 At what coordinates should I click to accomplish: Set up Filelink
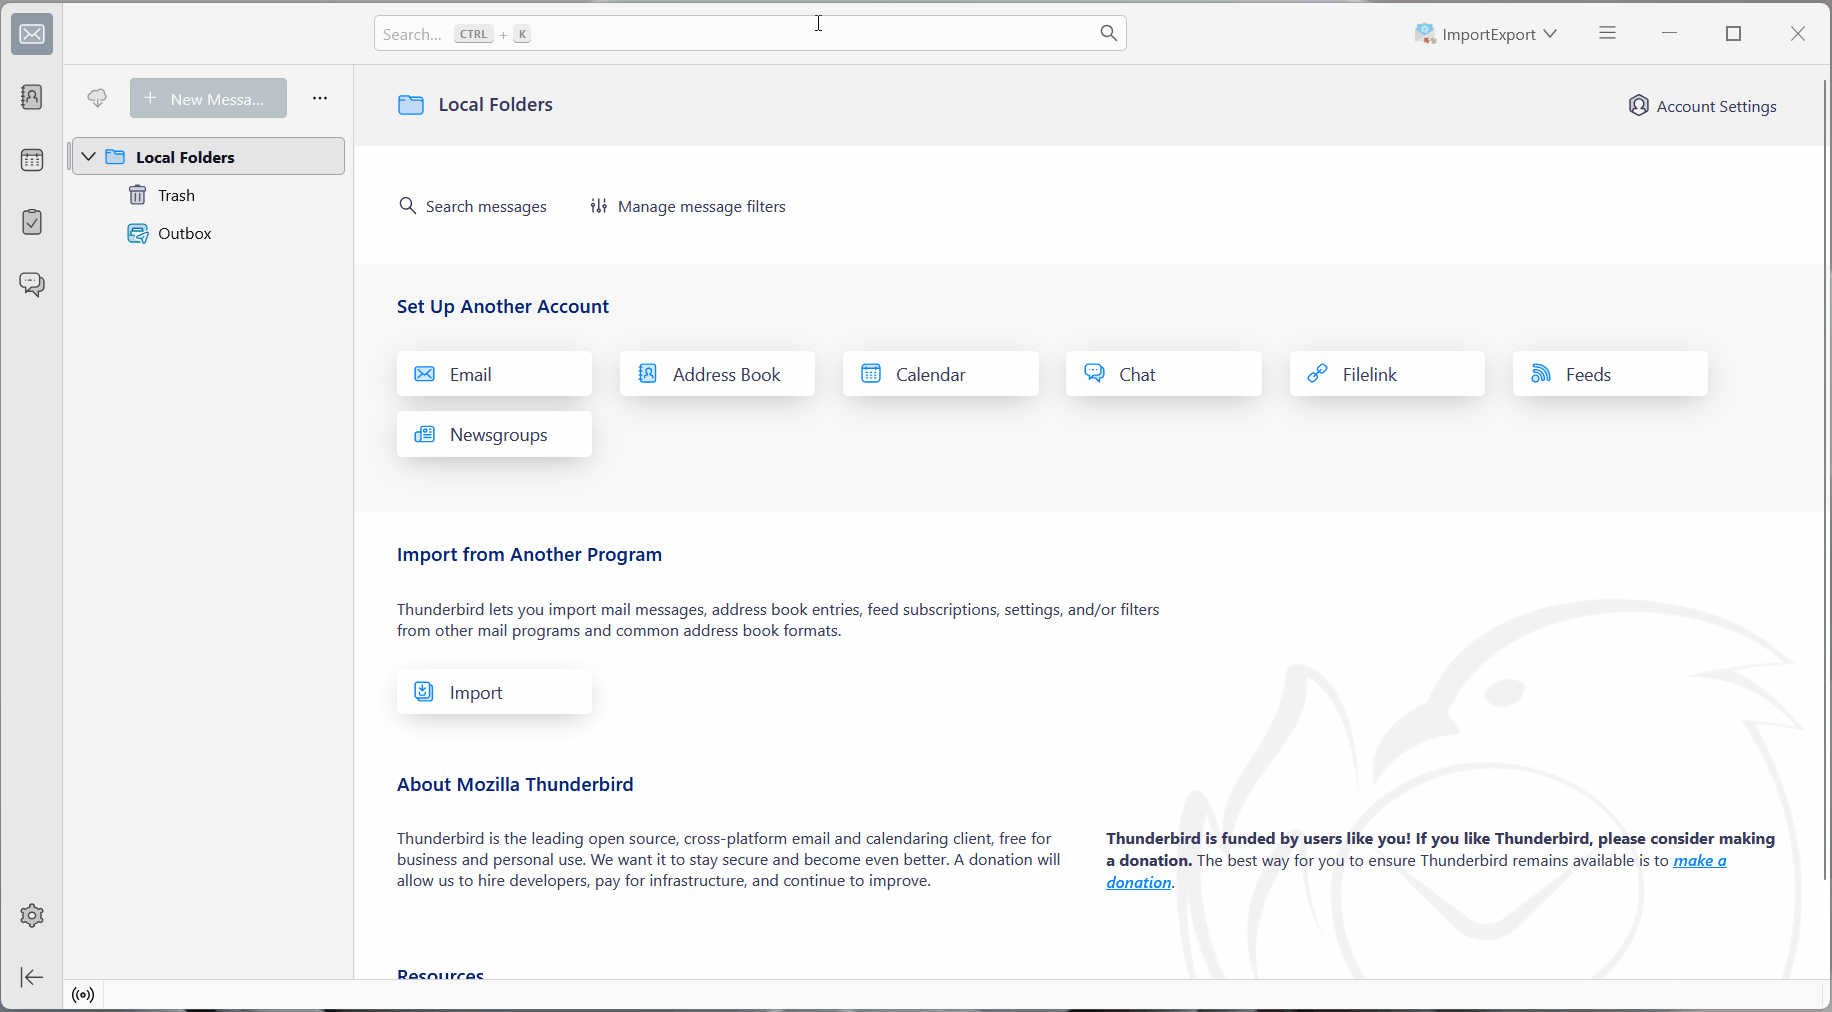tap(1387, 374)
